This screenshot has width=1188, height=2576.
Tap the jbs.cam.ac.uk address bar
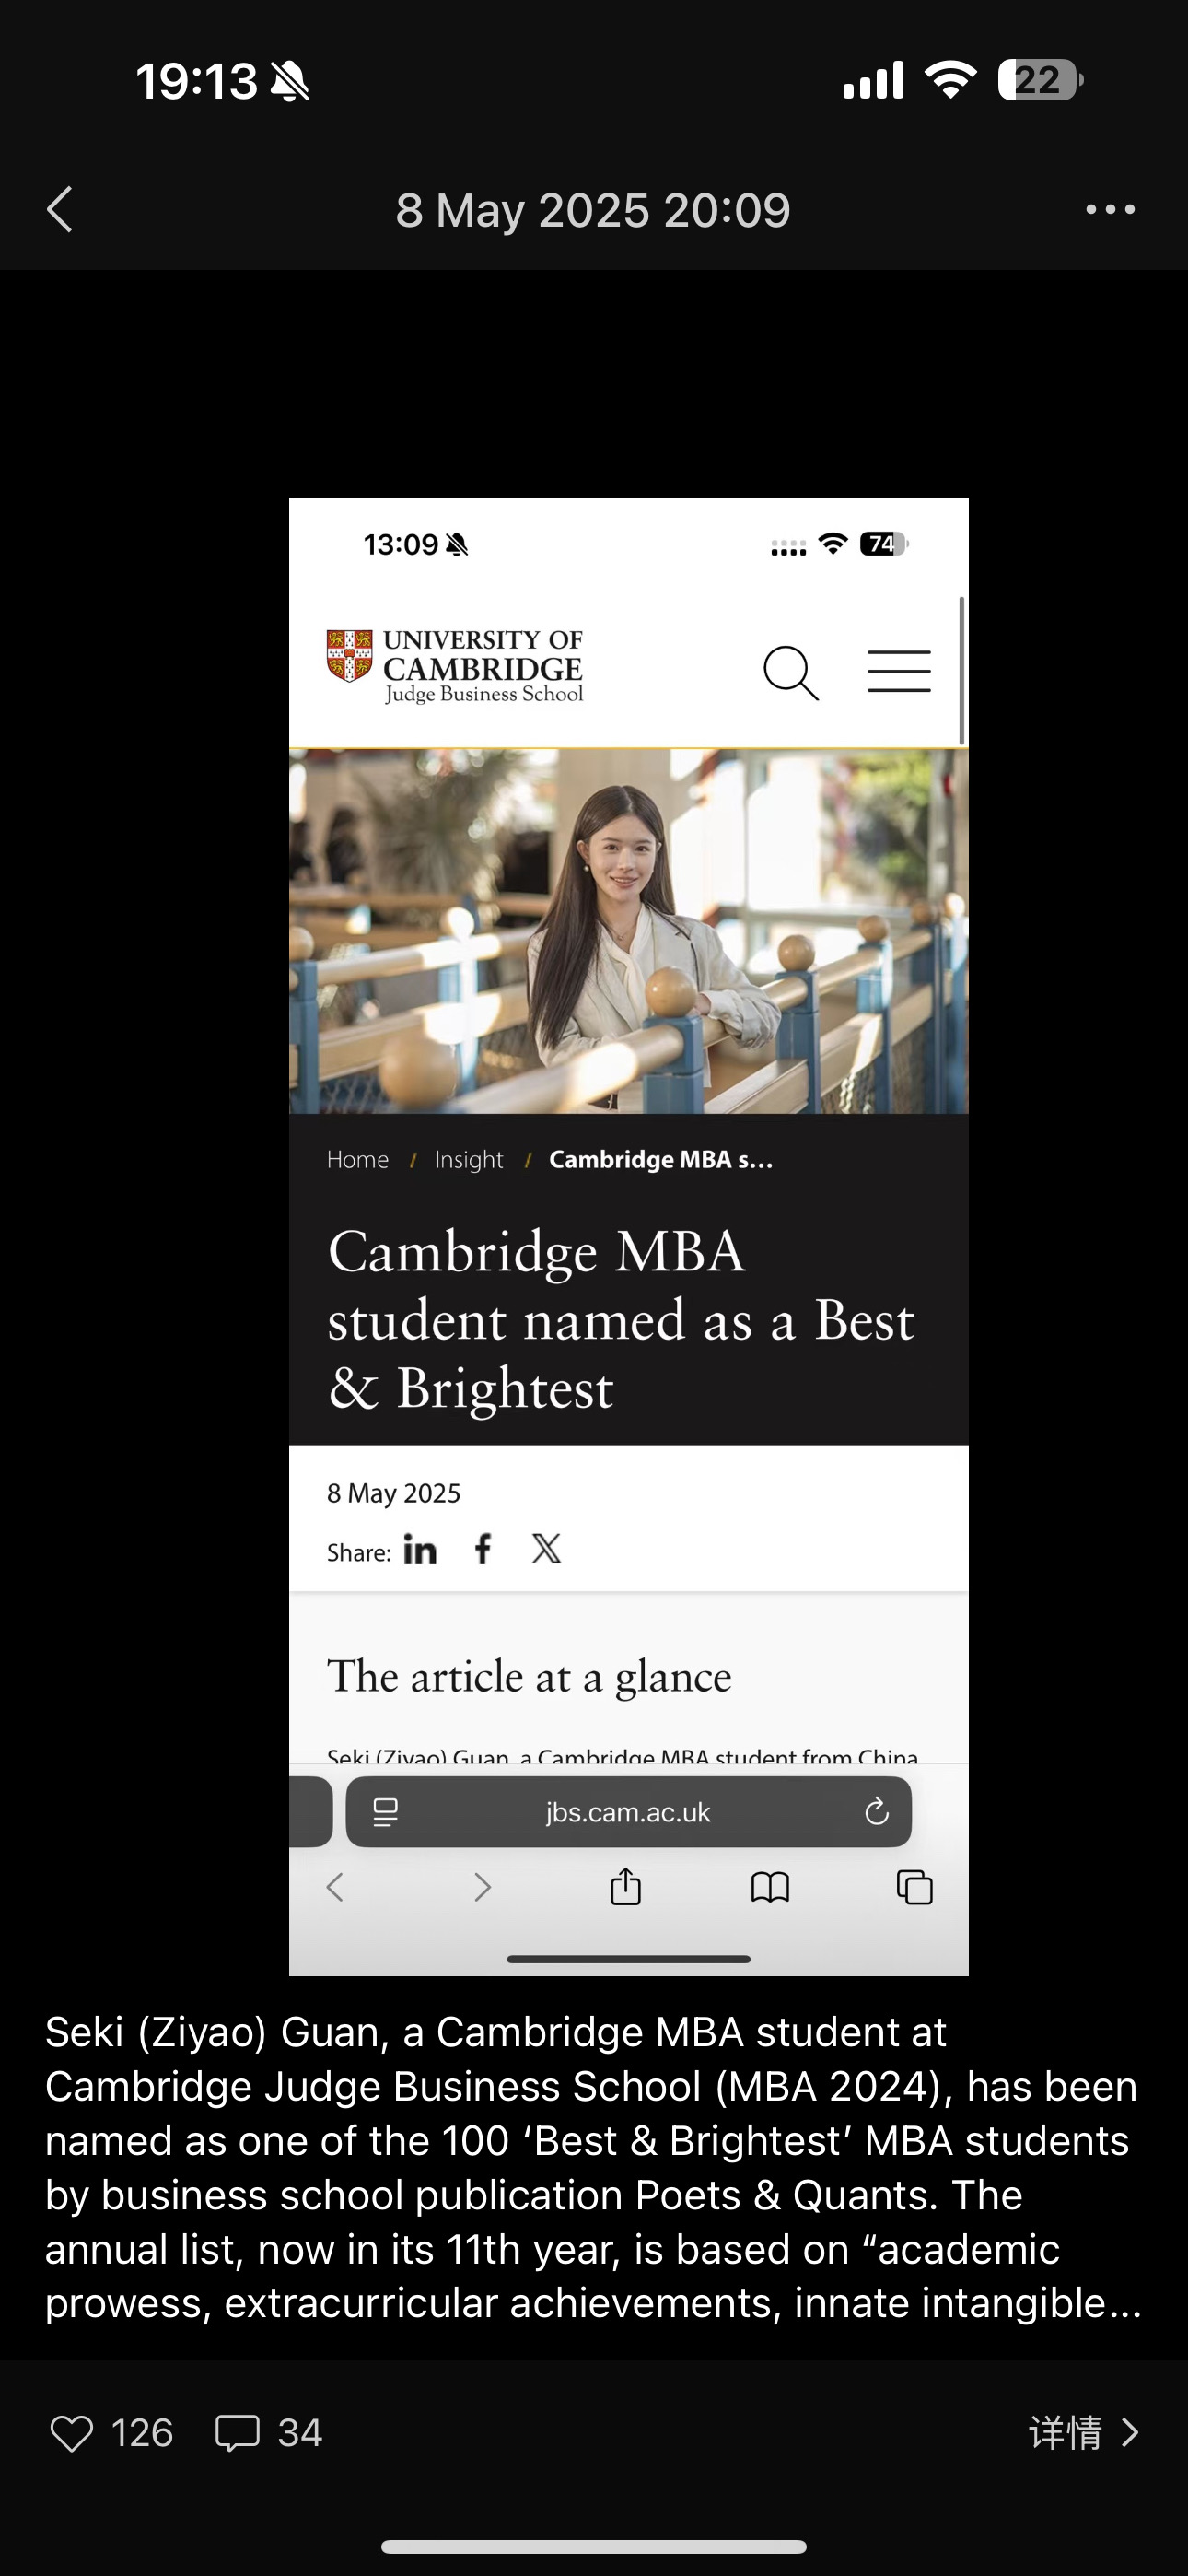628,1811
